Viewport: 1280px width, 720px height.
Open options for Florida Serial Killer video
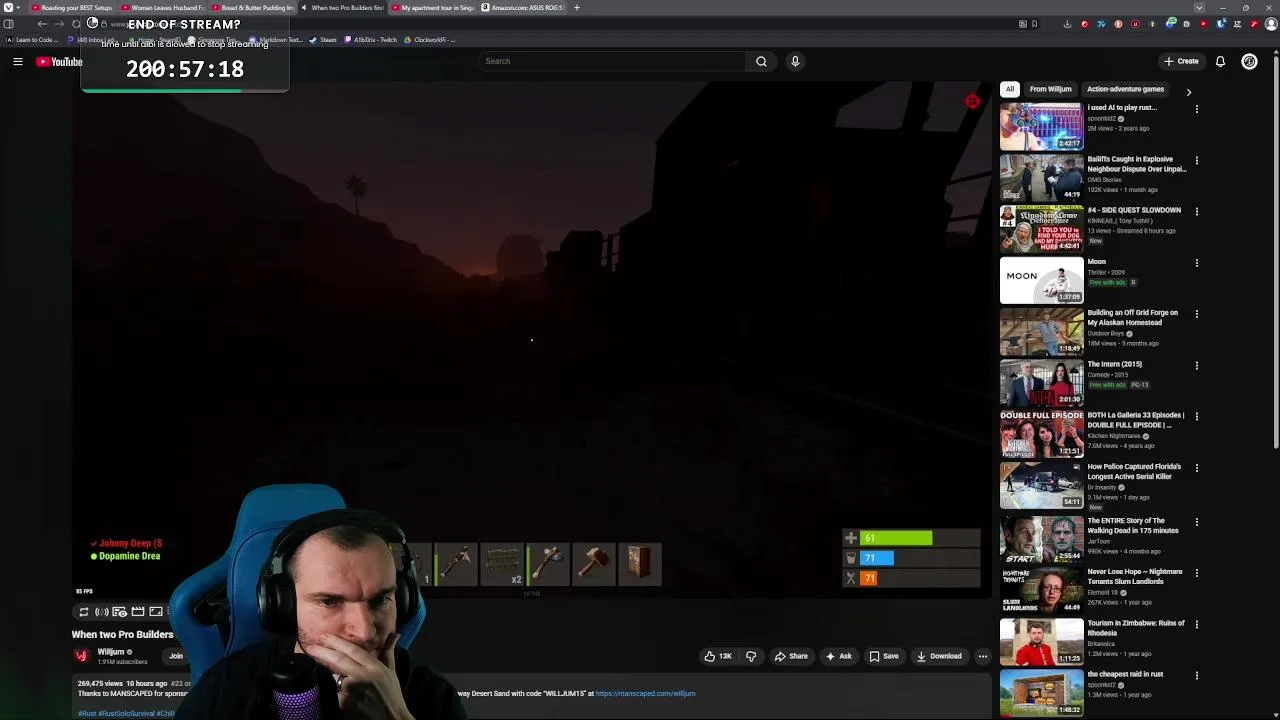point(1197,468)
